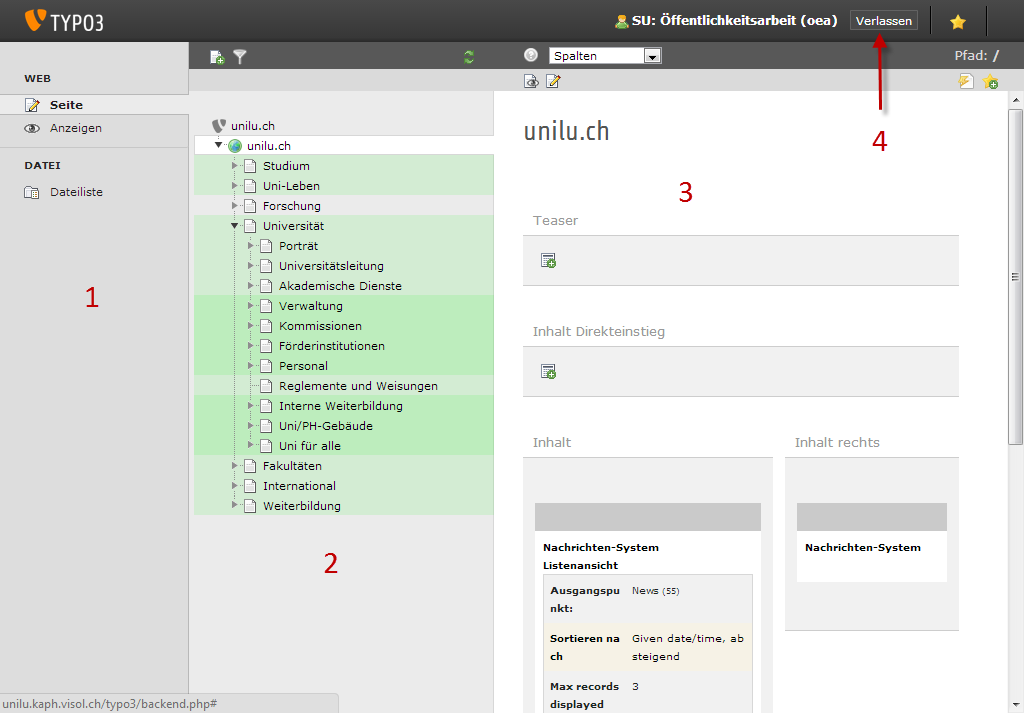Click the root unilu.ch label in the tree

pos(253,126)
